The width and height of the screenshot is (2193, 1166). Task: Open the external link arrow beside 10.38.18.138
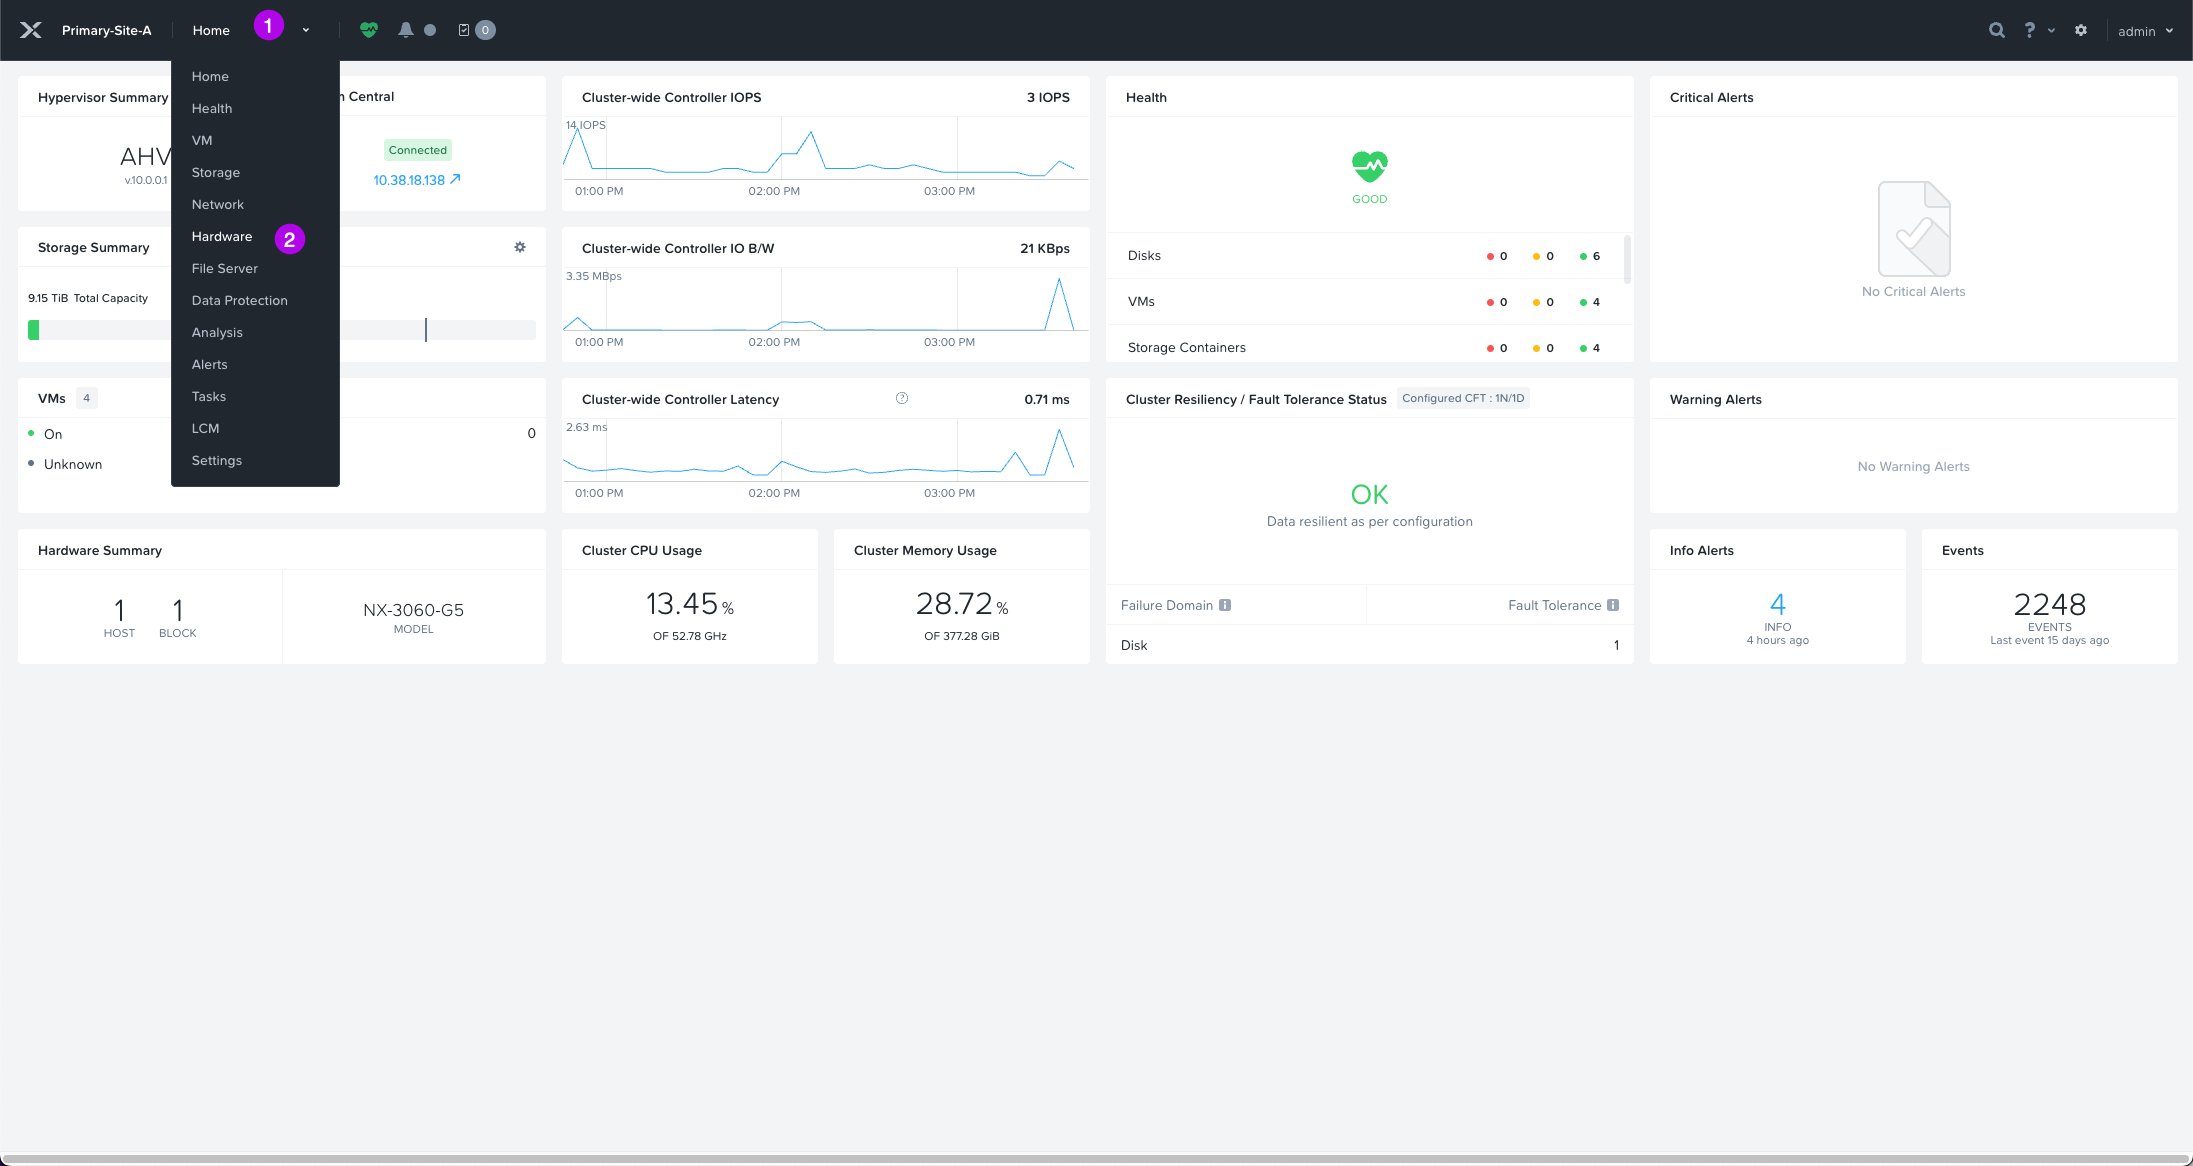tap(455, 179)
